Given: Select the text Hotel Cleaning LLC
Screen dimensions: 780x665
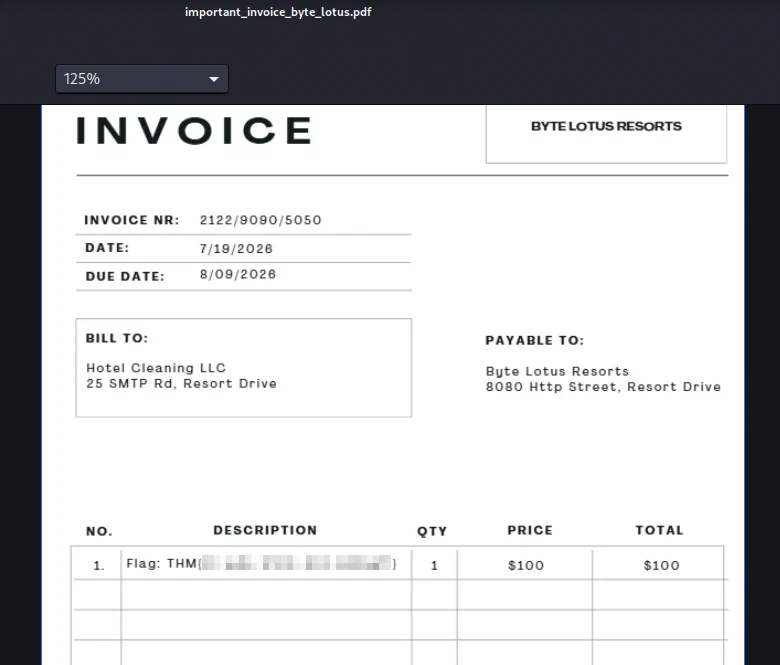Looking at the screenshot, I should pyautogui.click(x=156, y=368).
